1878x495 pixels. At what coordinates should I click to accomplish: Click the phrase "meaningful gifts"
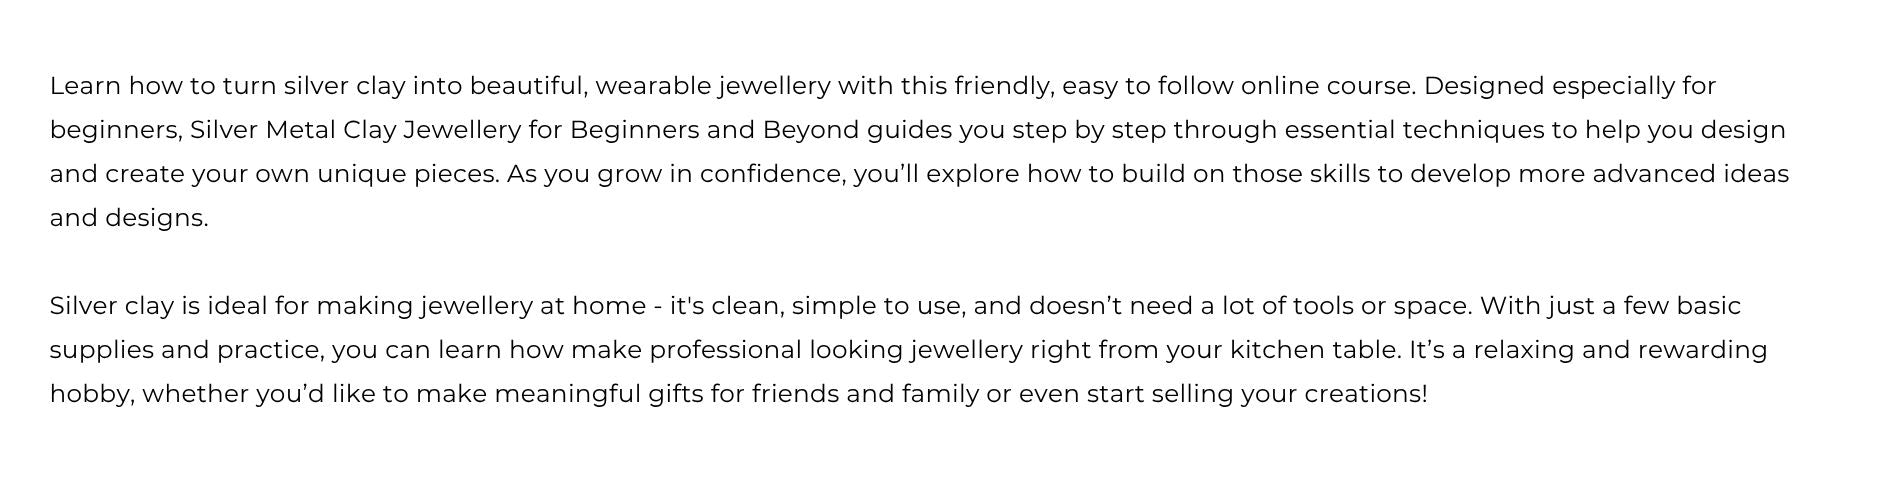pos(598,394)
